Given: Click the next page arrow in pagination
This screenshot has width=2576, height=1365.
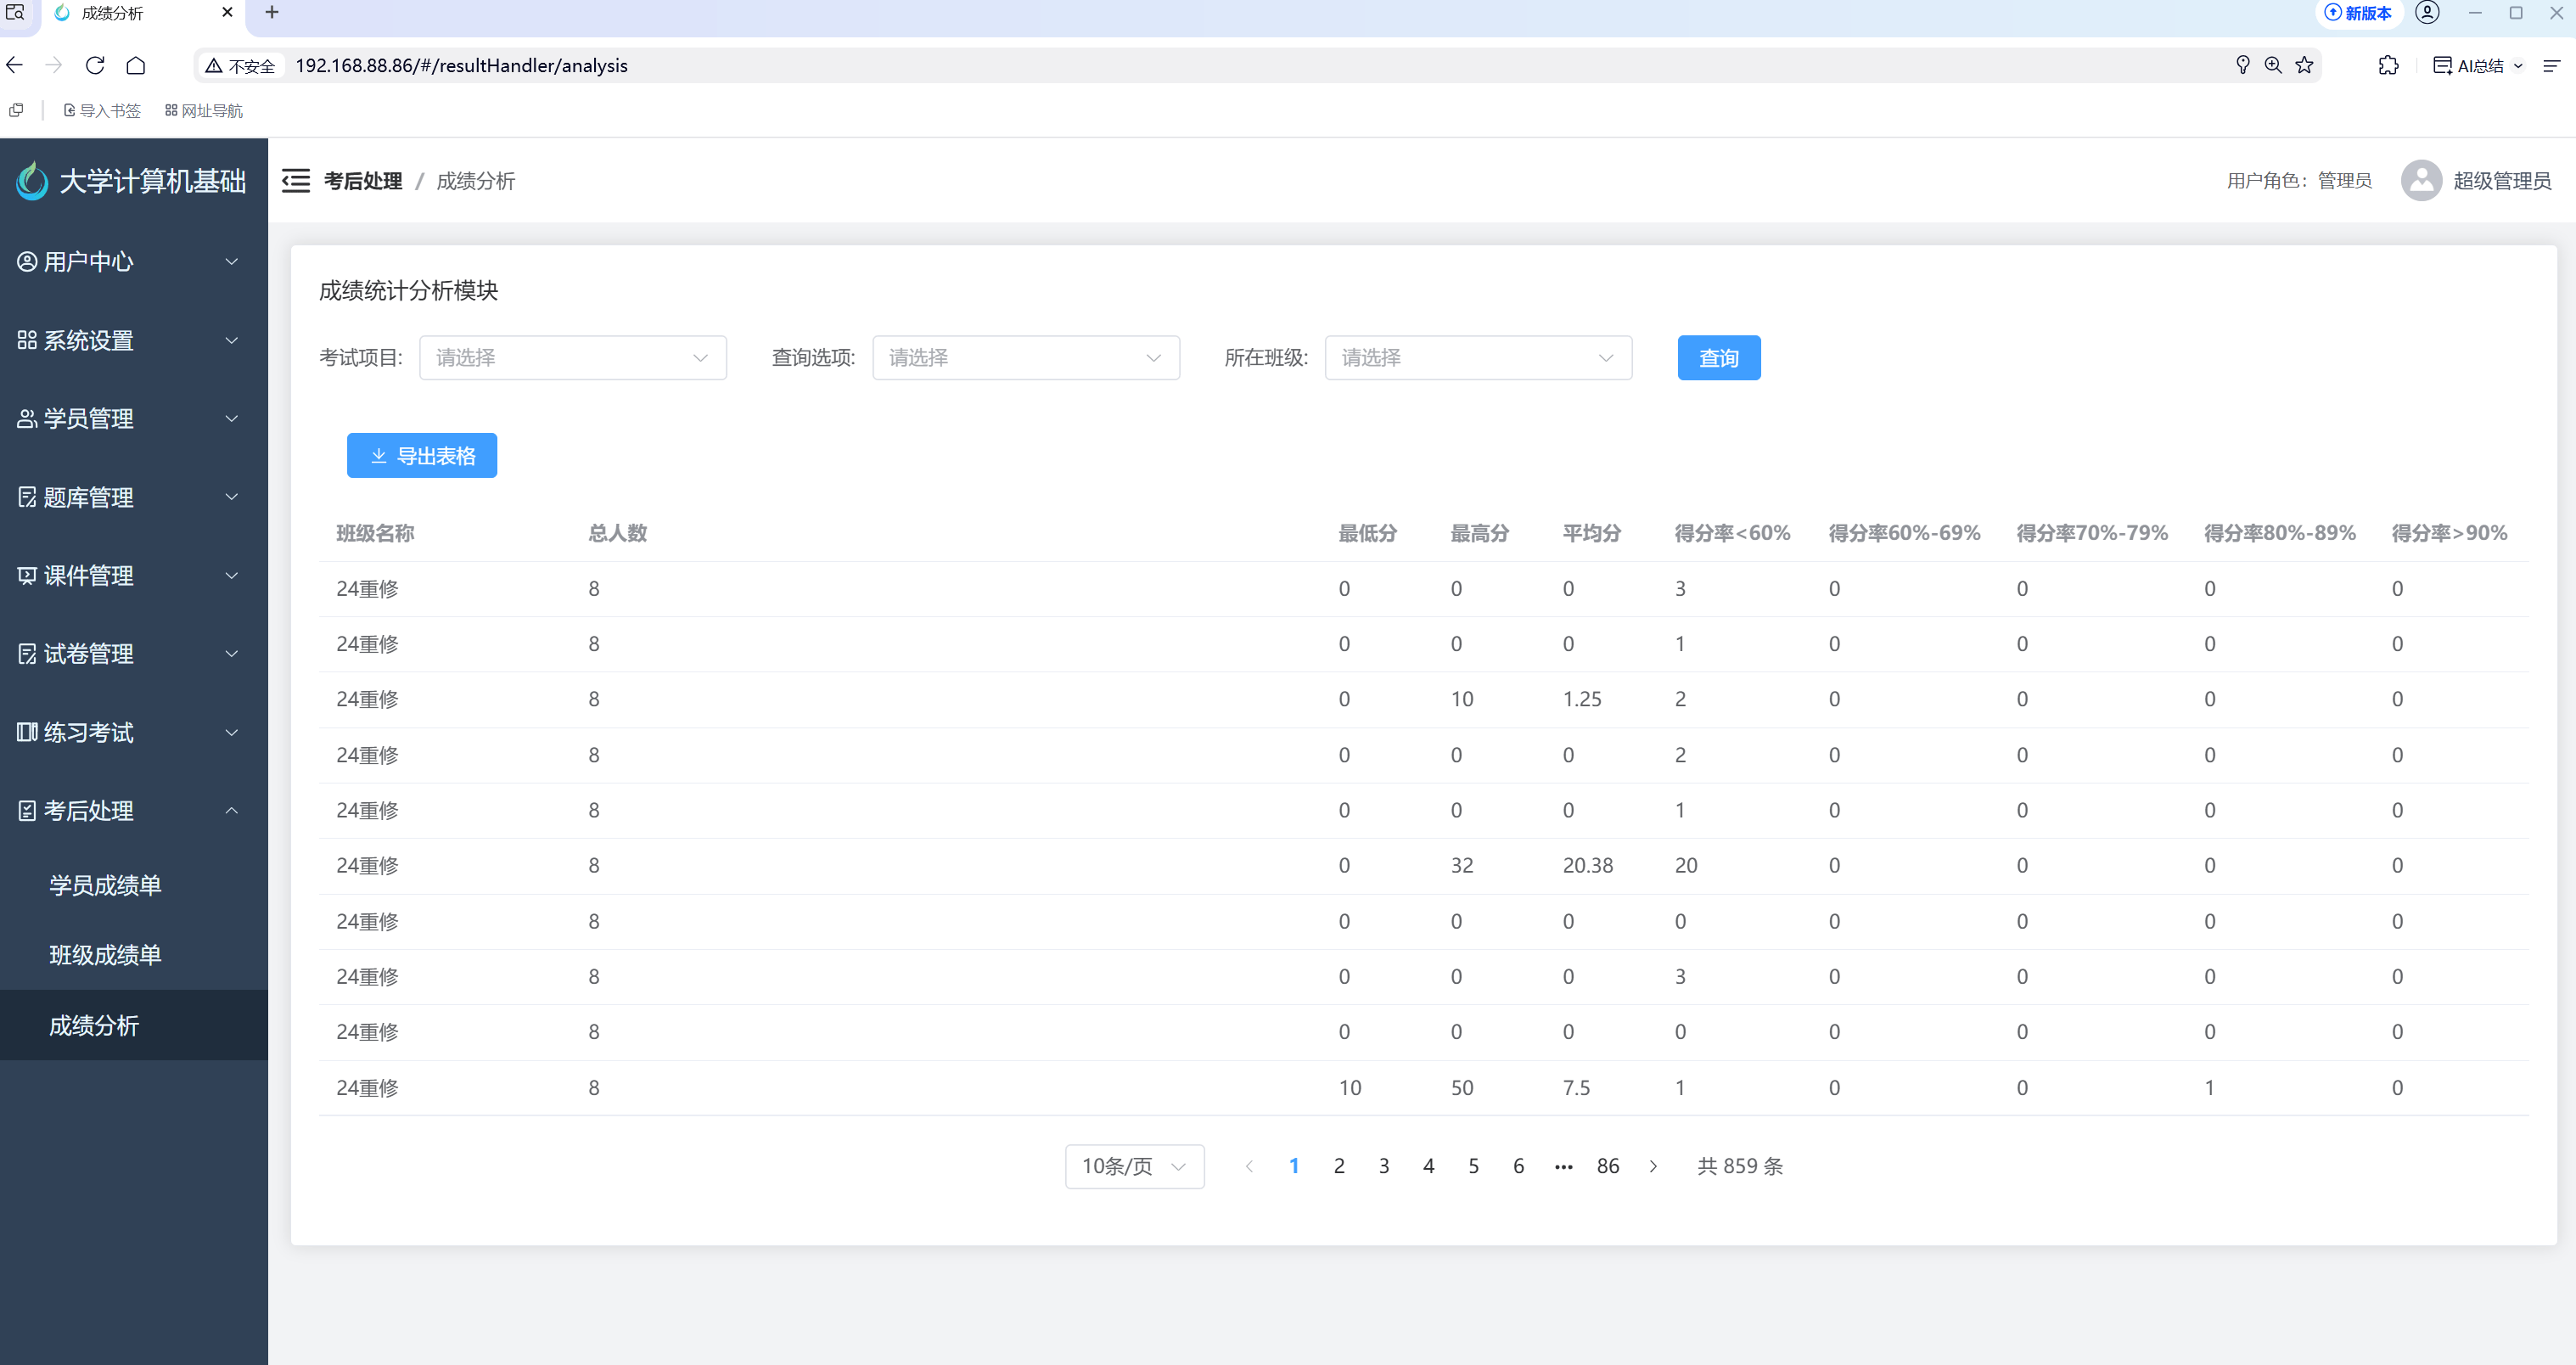Looking at the screenshot, I should coord(1653,1166).
